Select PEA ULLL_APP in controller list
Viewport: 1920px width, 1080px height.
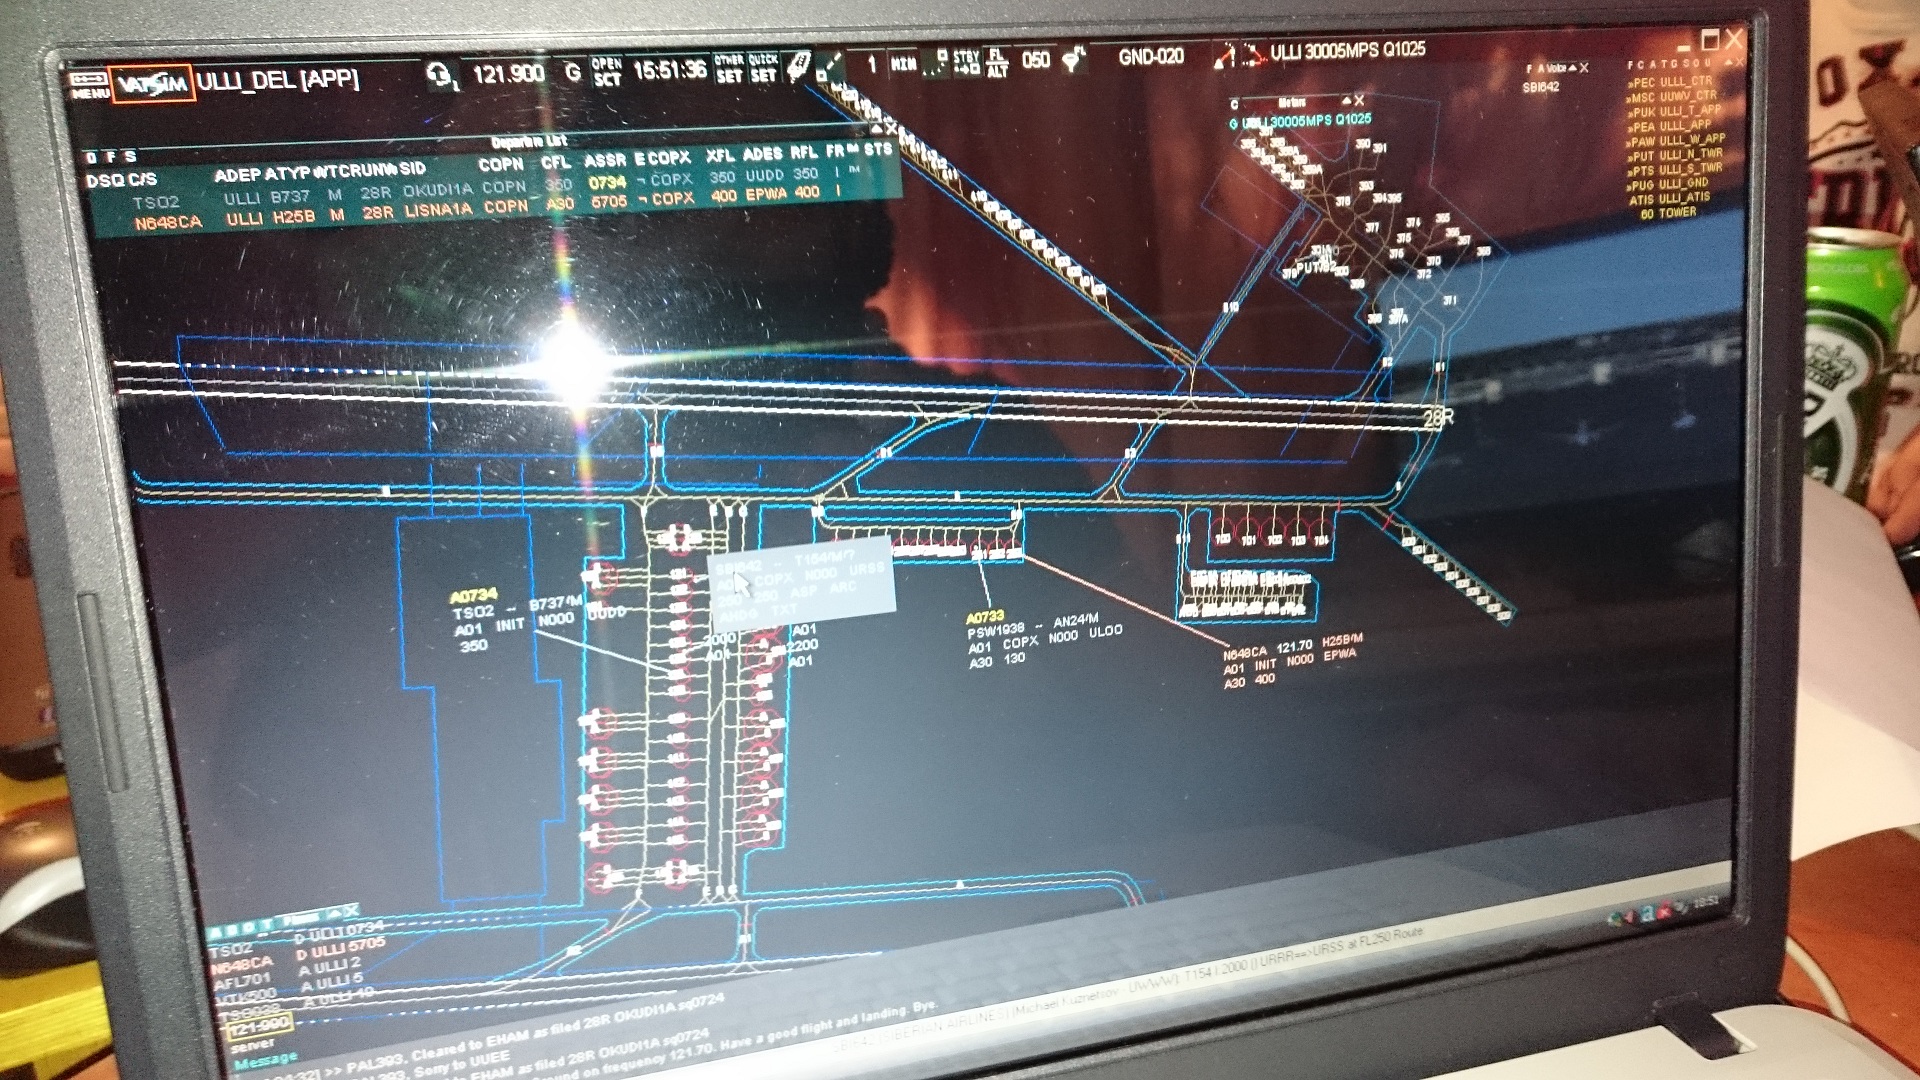click(1669, 126)
